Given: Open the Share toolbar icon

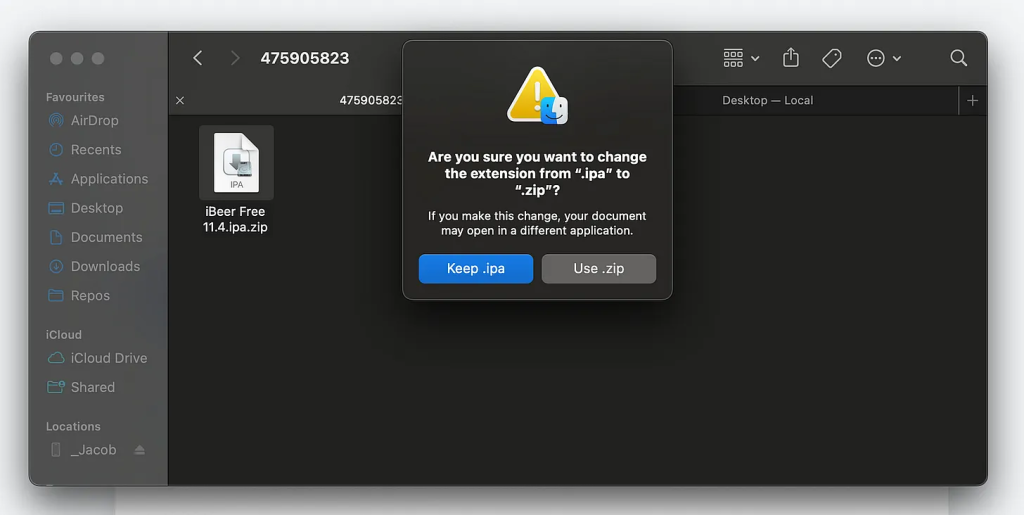Looking at the screenshot, I should (x=791, y=58).
